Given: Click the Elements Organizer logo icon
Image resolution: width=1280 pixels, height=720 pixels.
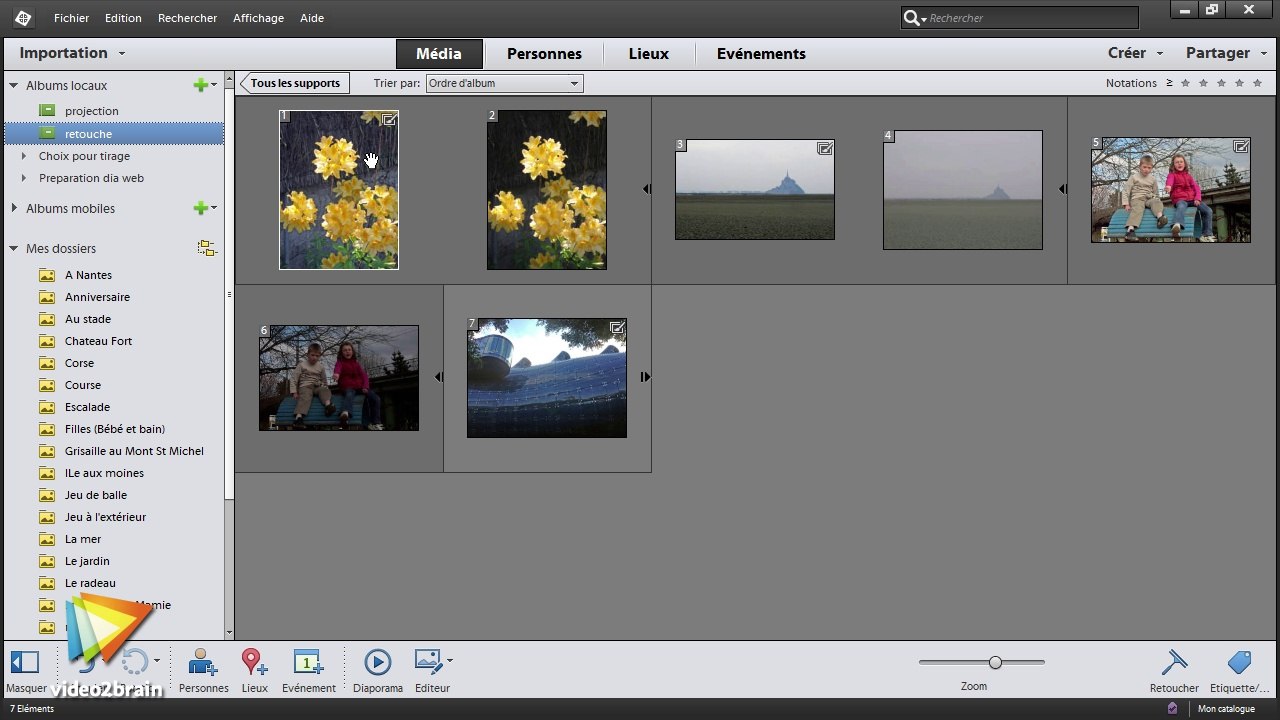Looking at the screenshot, I should click(x=22, y=17).
